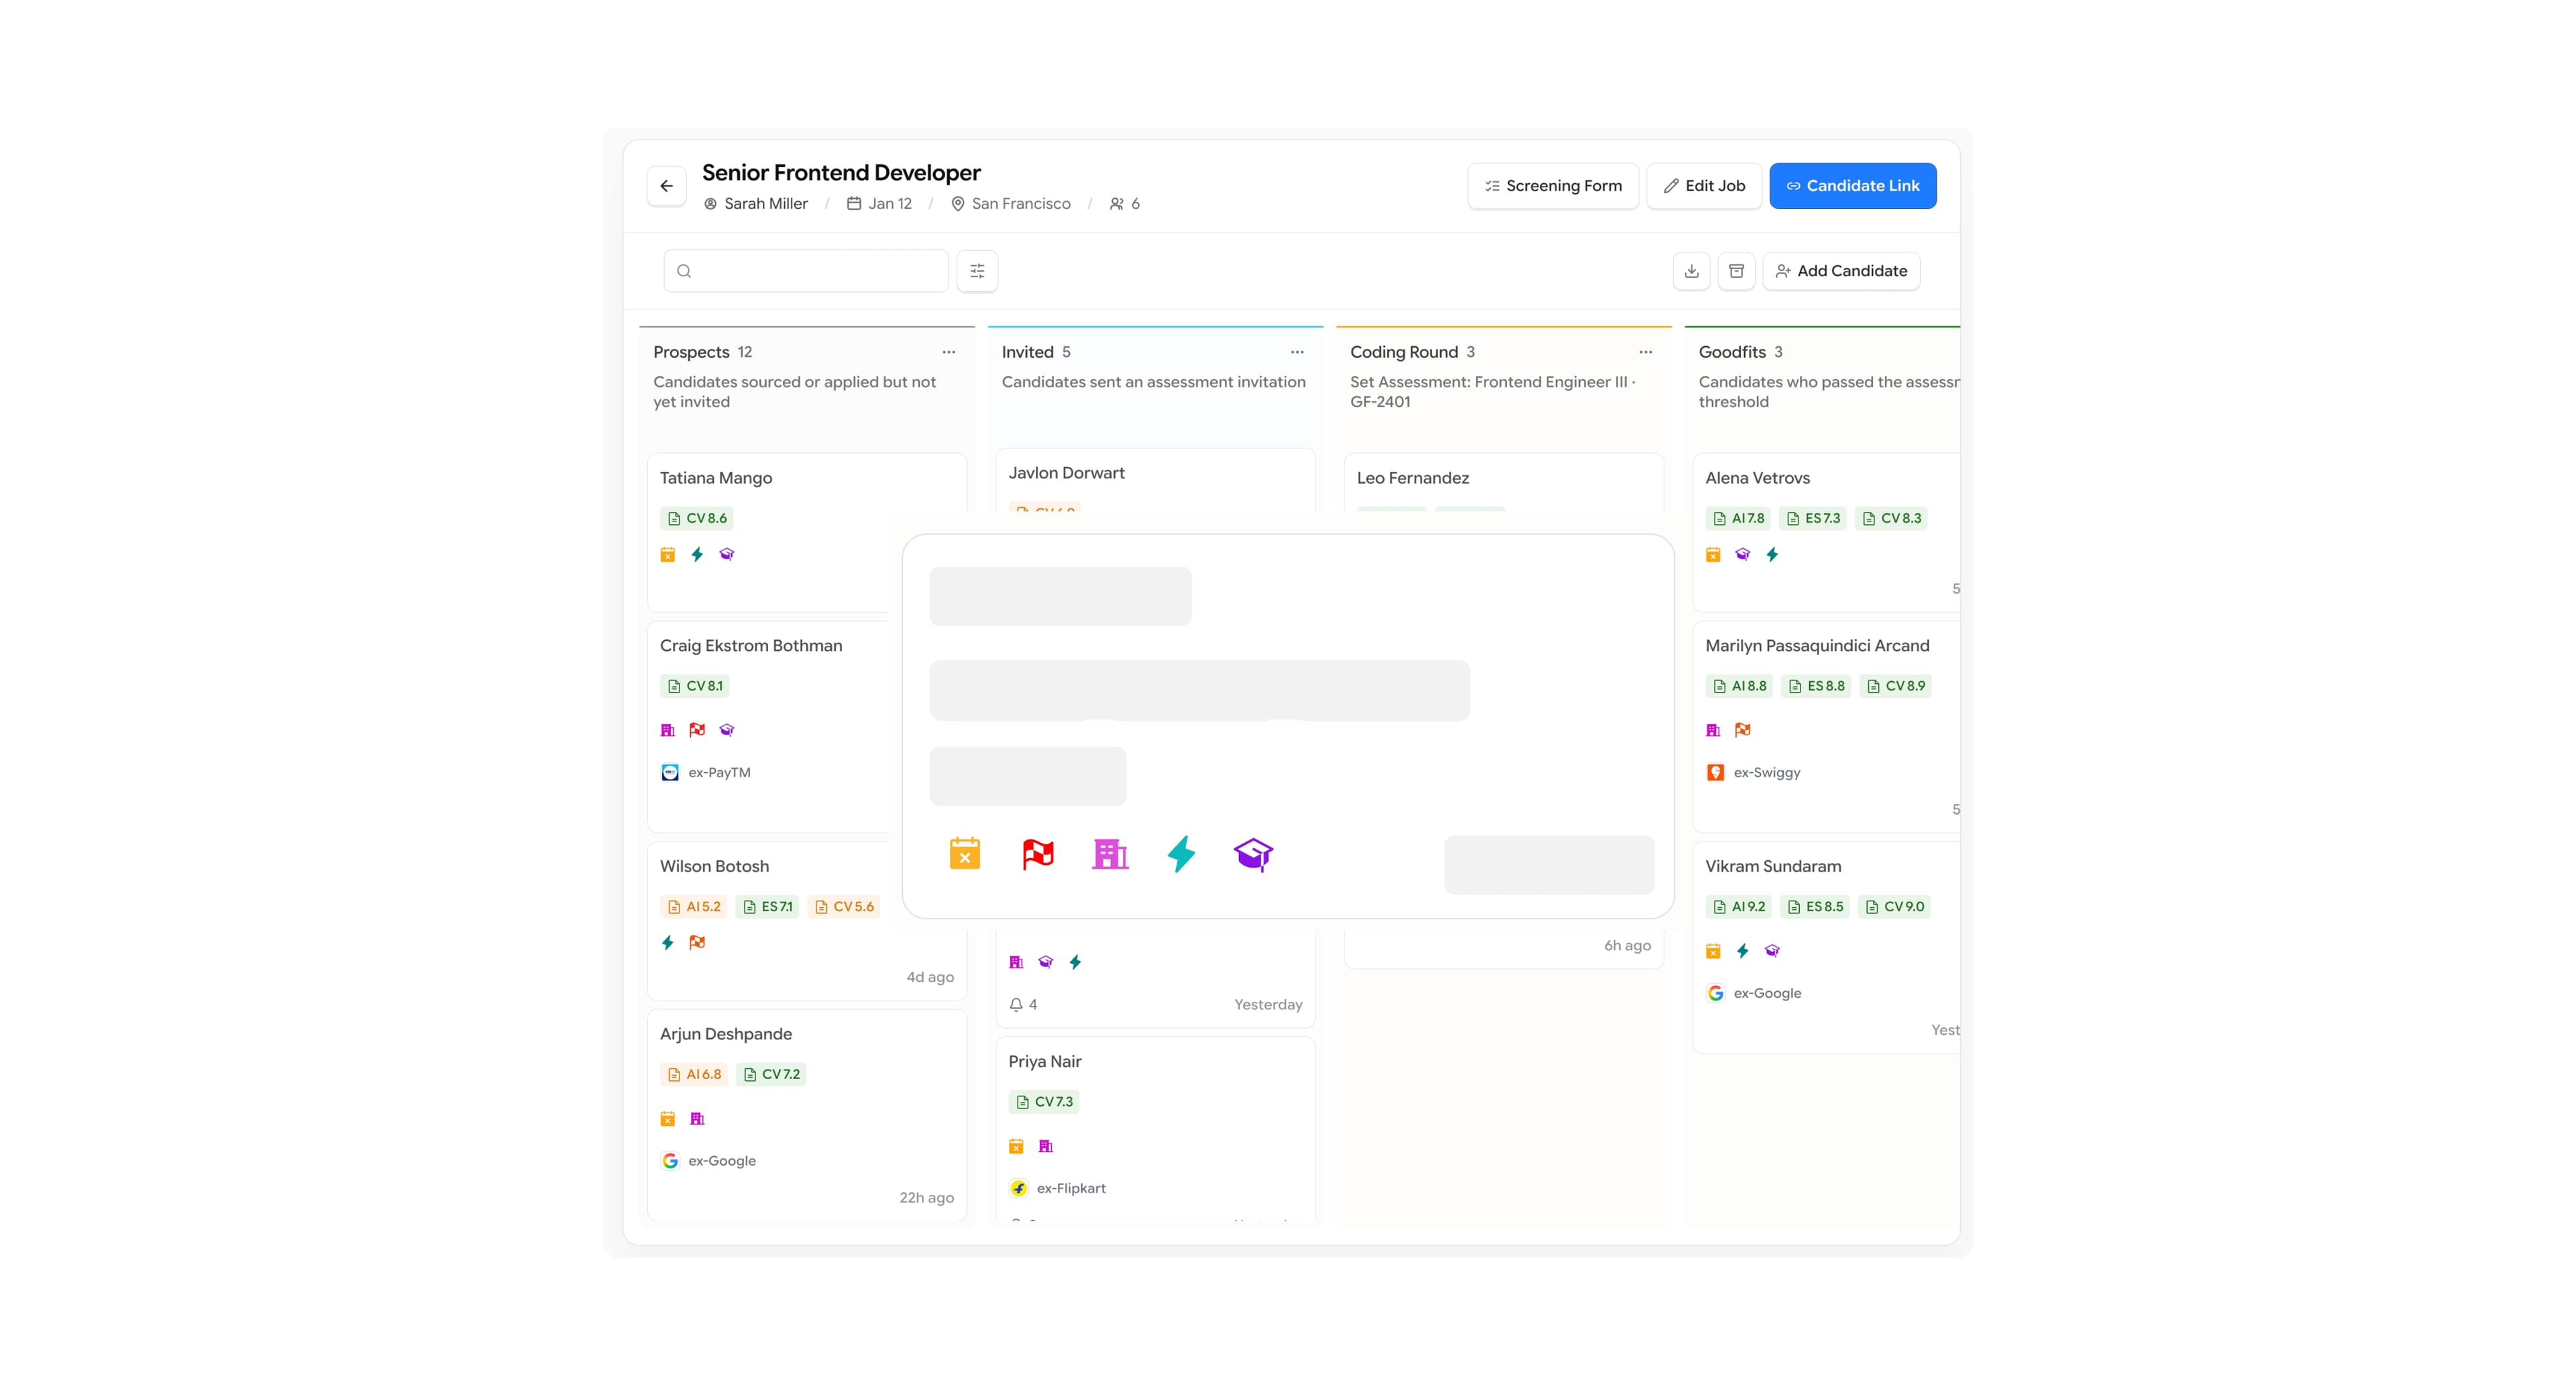
Task: Click Craig Ekstrom Bothman's red flag icon
Action: tap(697, 730)
